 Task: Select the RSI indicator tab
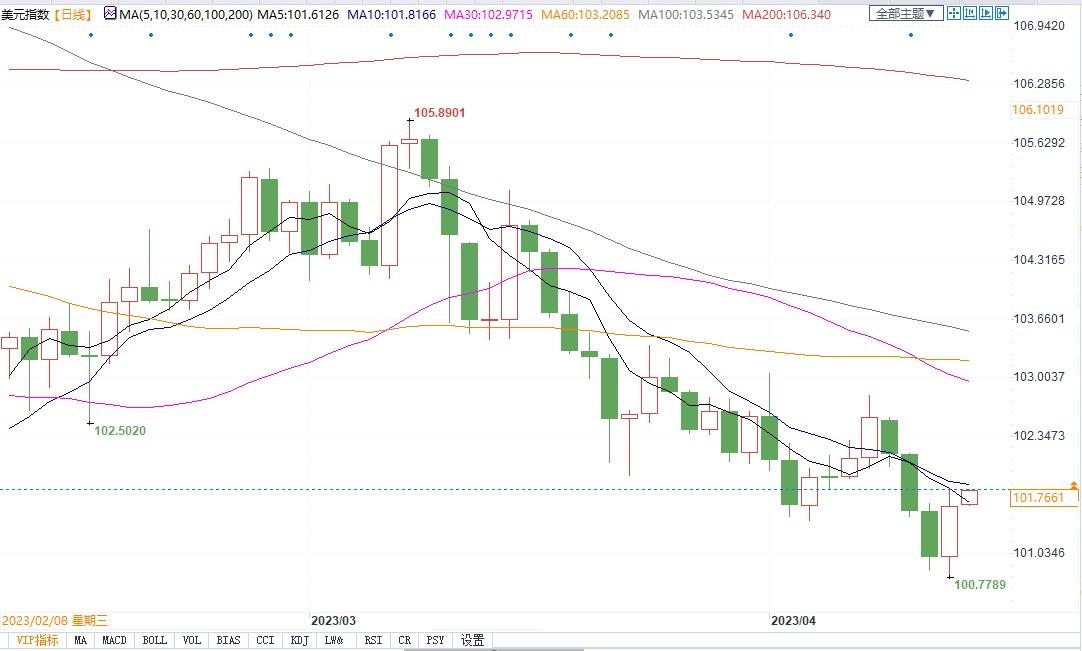373,641
